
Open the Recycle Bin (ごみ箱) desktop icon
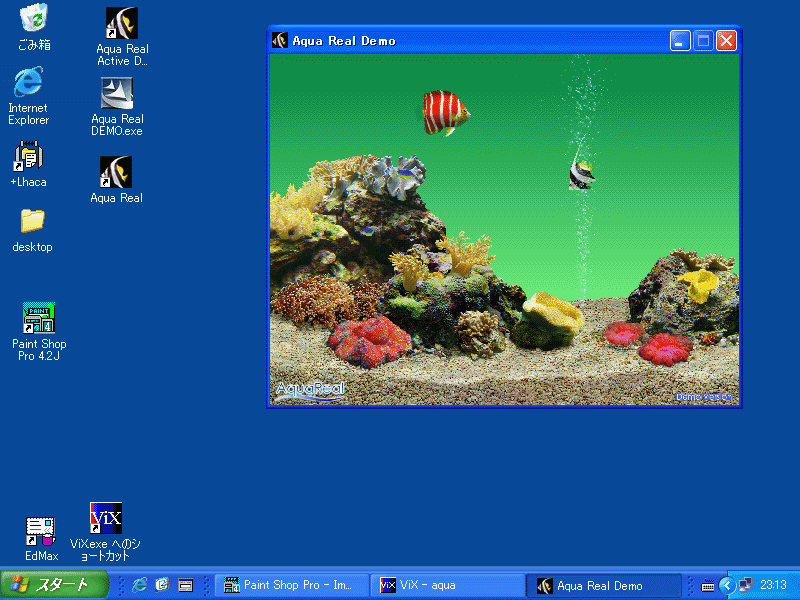[x=34, y=27]
